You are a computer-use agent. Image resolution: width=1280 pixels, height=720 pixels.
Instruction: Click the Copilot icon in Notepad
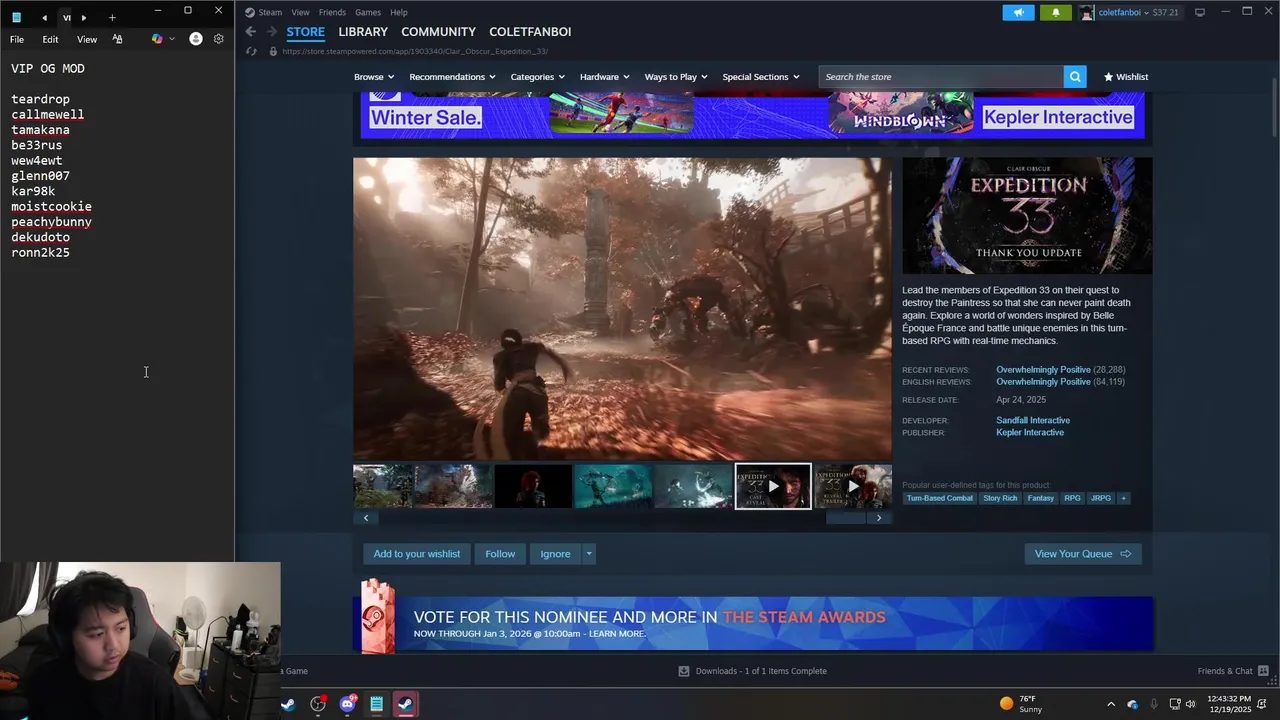pos(157,39)
